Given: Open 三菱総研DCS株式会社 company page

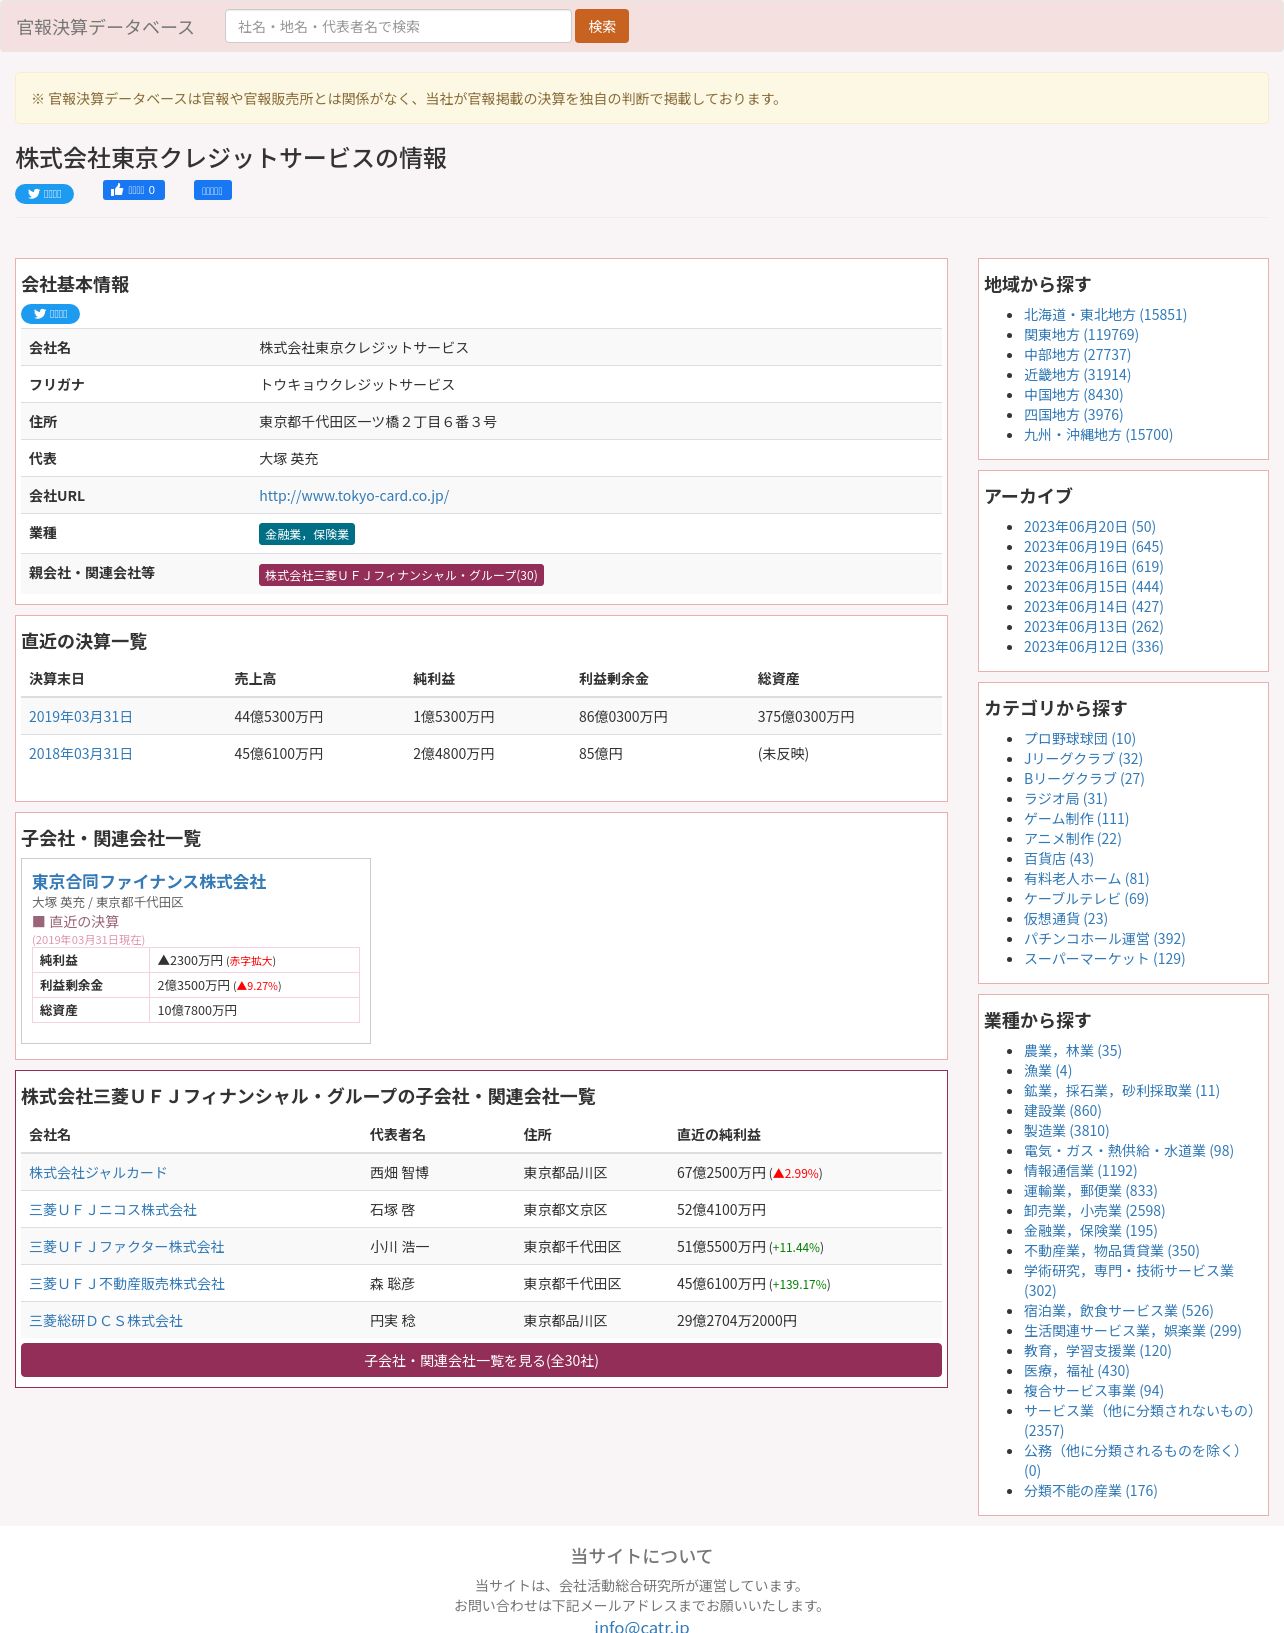Looking at the screenshot, I should [106, 1321].
